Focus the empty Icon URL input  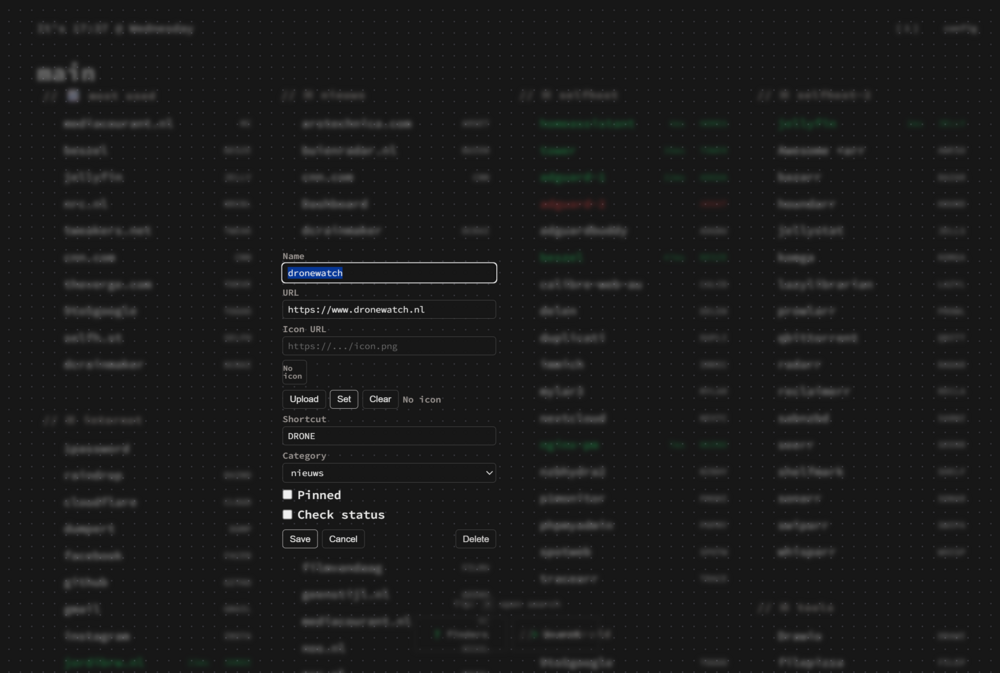click(x=389, y=346)
